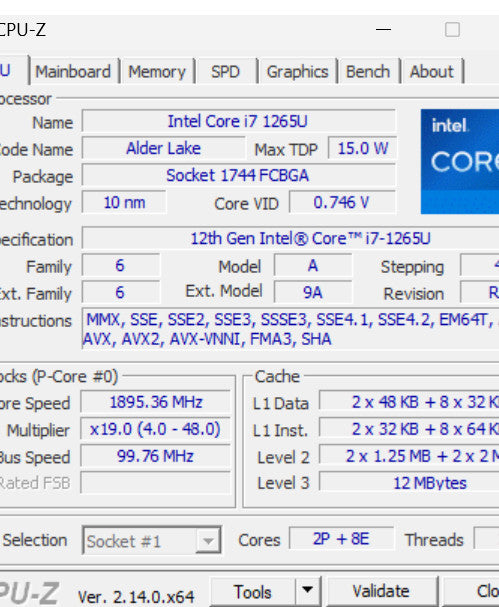Minimize the CPU-Z window
Screen dimensions: 499x607
pyautogui.click(x=383, y=29)
